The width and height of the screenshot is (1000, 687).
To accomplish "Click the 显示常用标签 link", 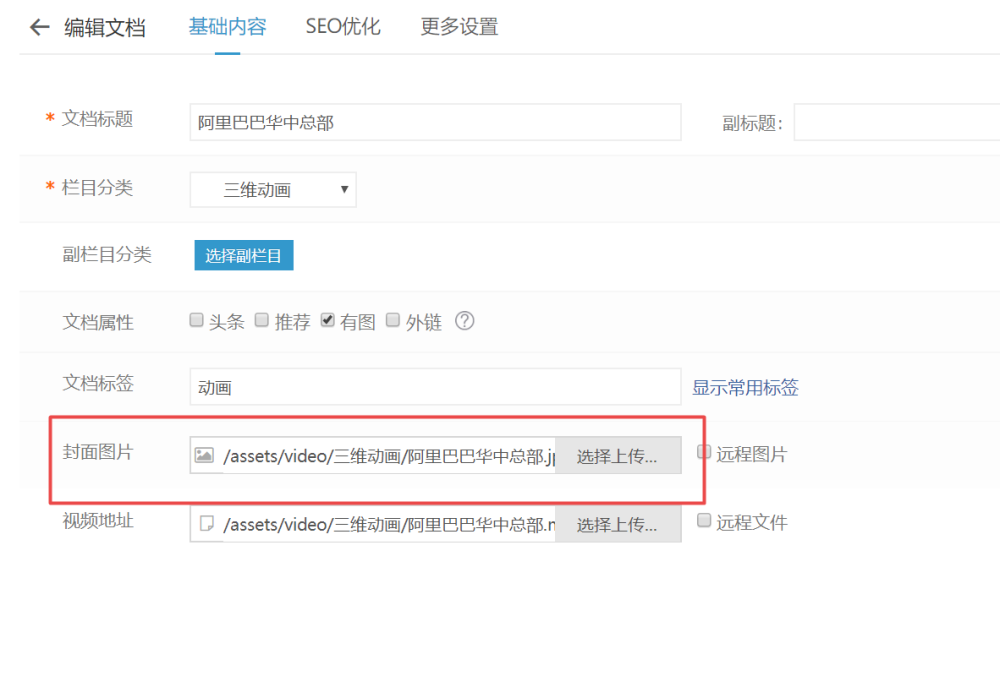I will (745, 387).
